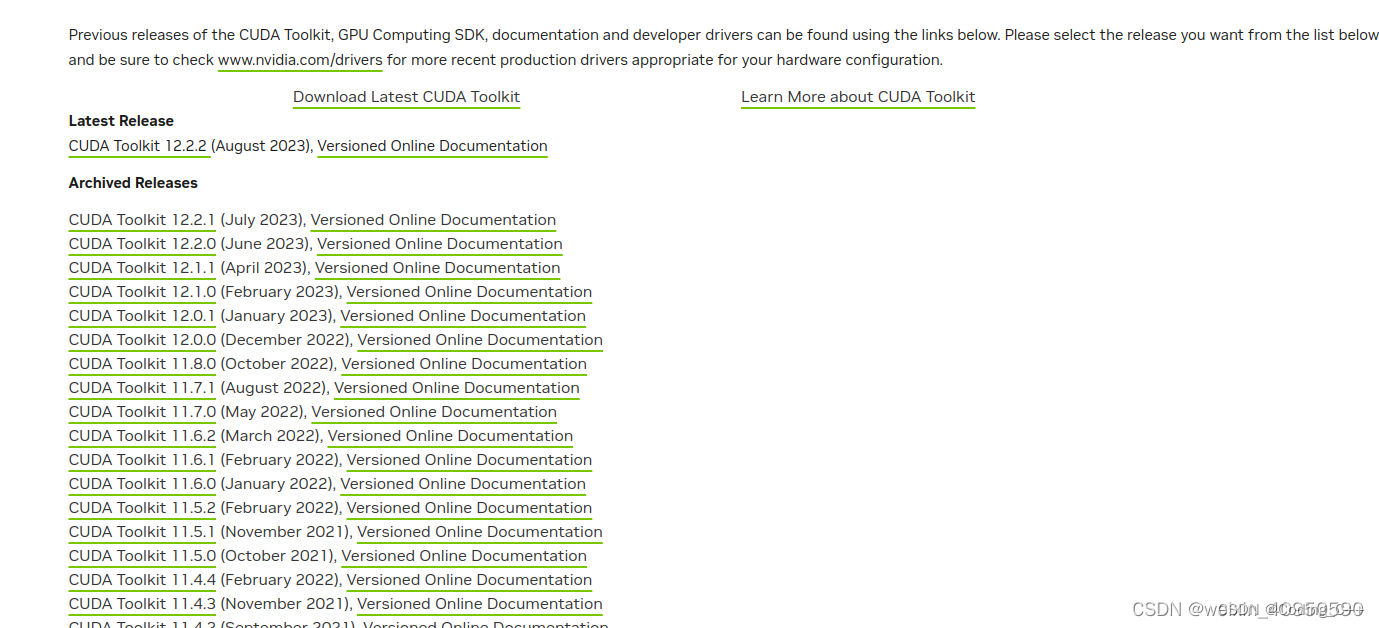Select CUDA Toolkit 11.6.1 link
The width and height of the screenshot is (1379, 628).
(142, 460)
